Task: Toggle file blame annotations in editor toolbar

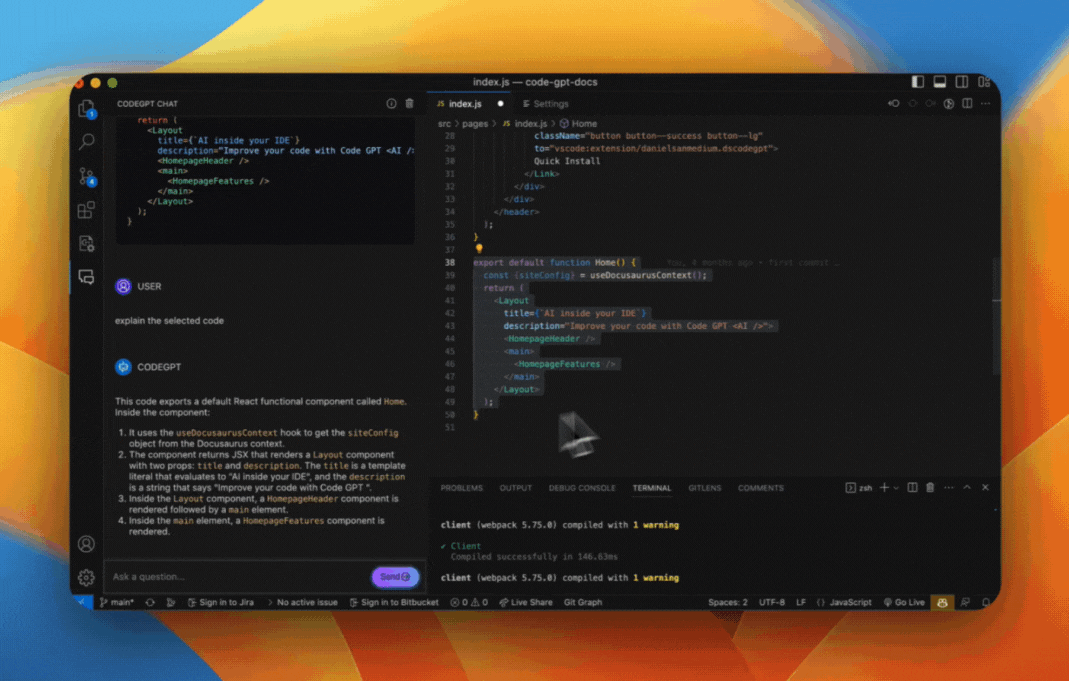Action: (x=948, y=104)
